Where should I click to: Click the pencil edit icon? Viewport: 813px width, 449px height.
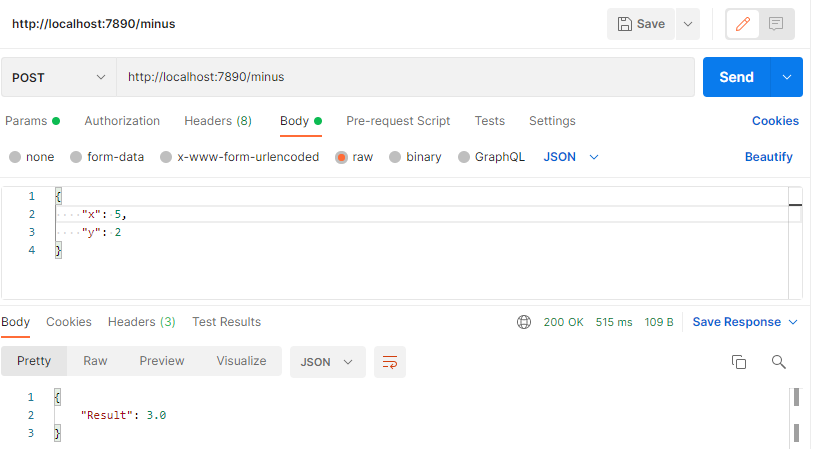click(x=743, y=24)
